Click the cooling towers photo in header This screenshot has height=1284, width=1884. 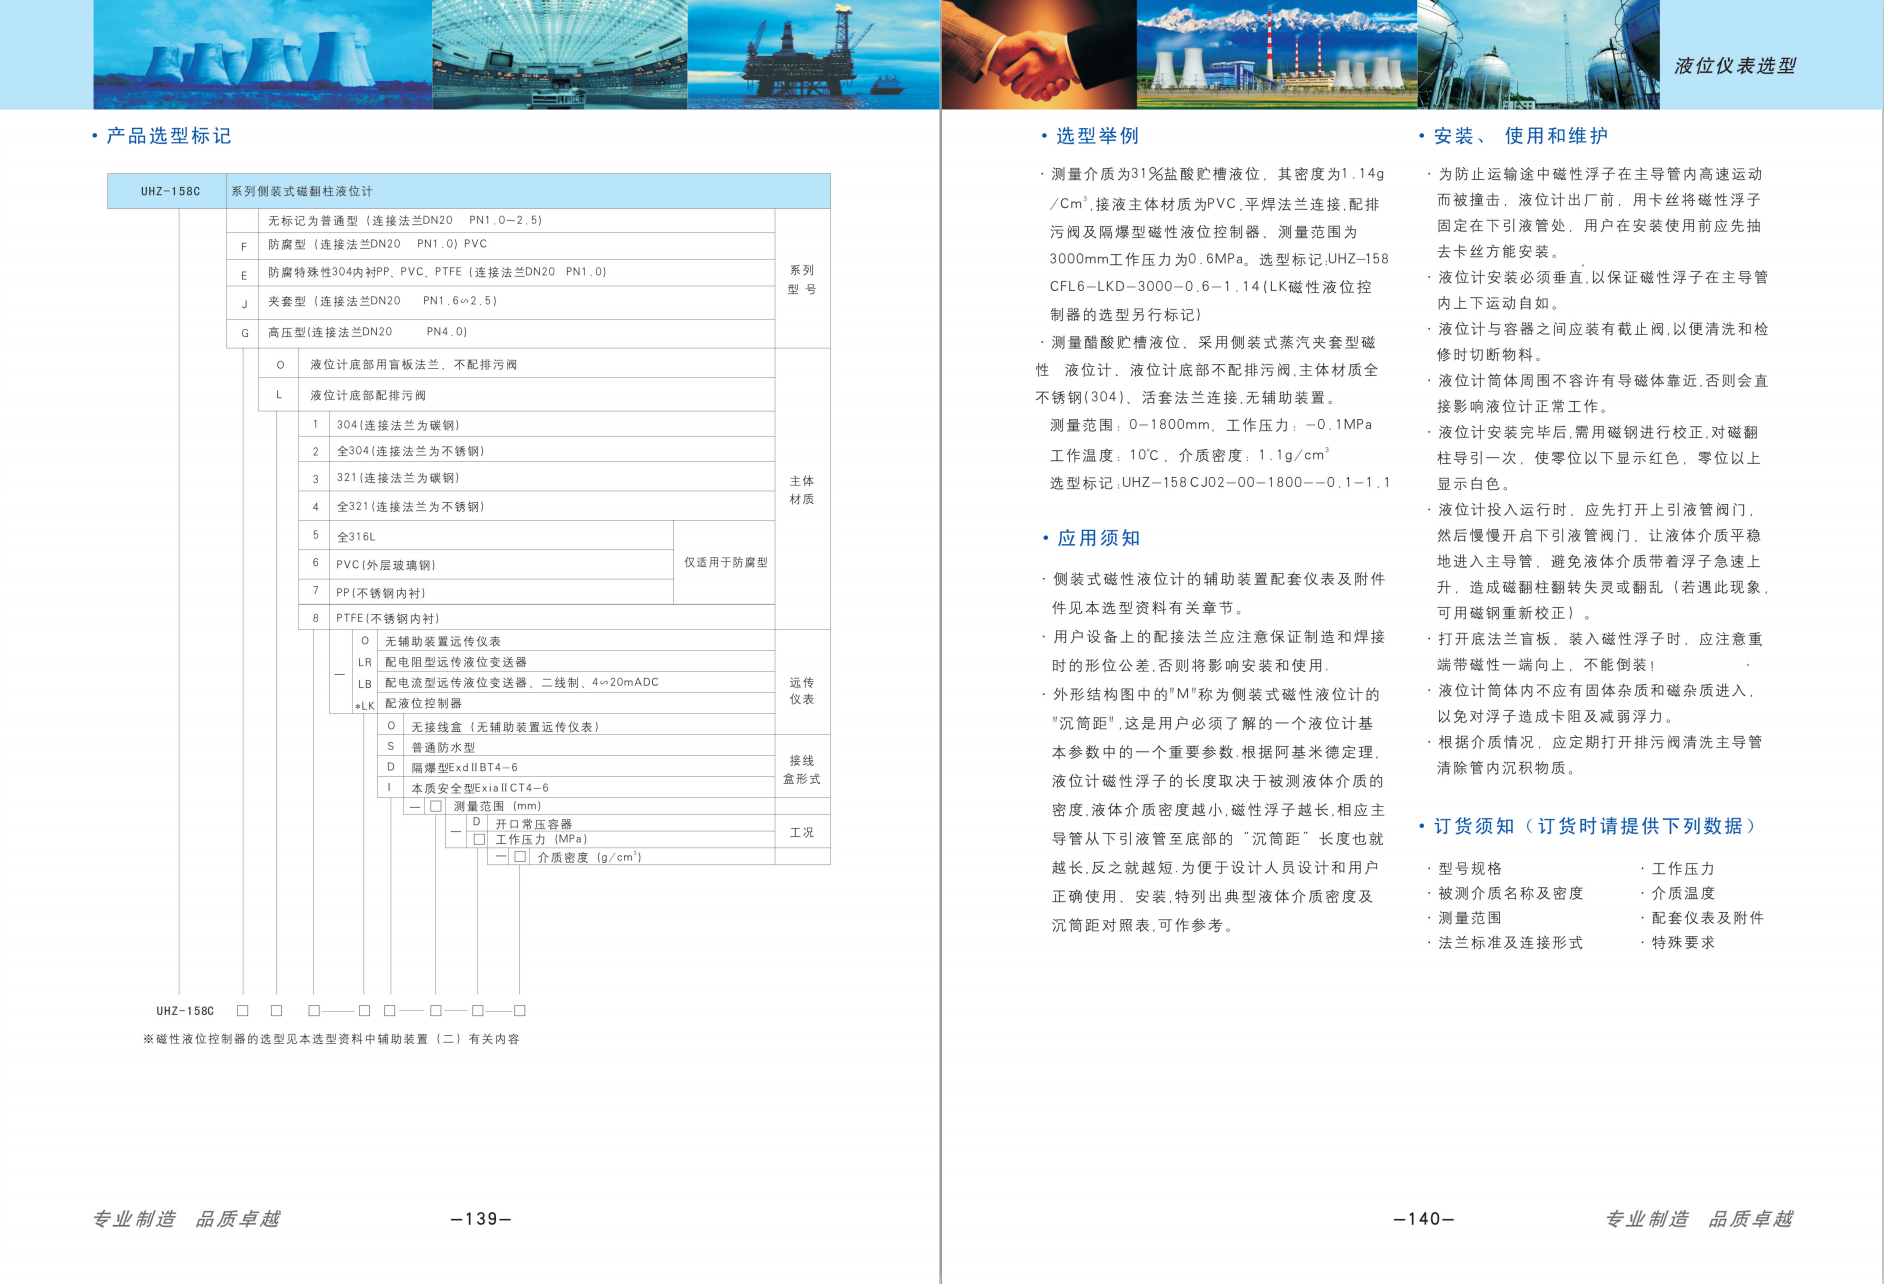262,54
